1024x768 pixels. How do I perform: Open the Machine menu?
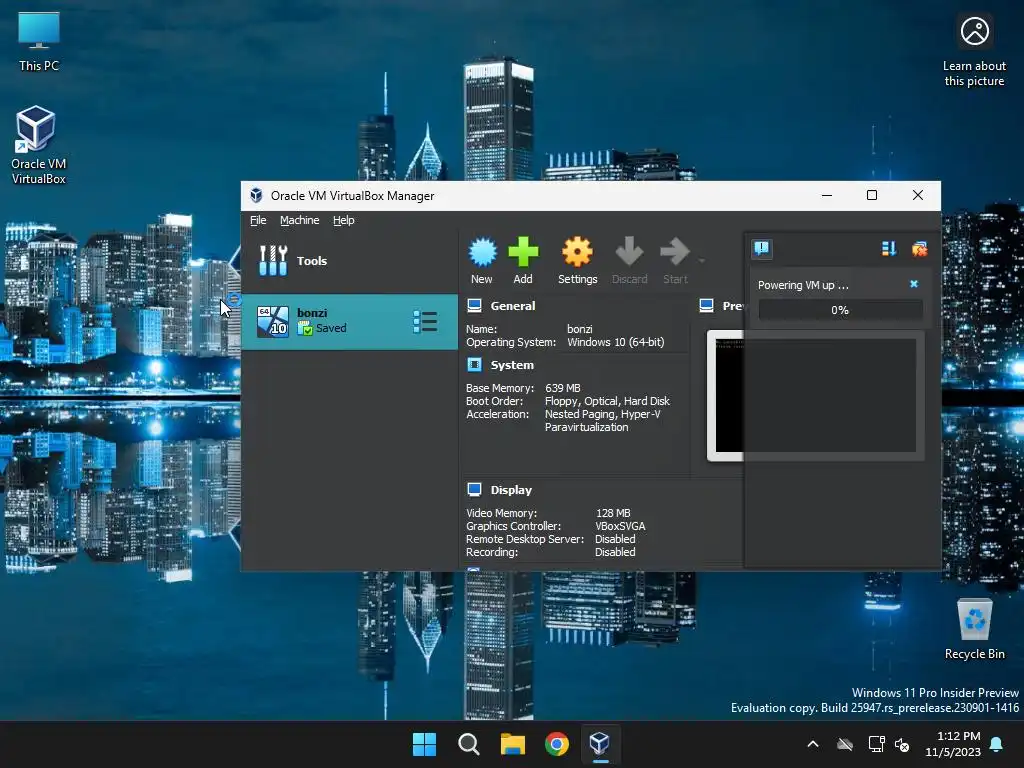pos(300,220)
